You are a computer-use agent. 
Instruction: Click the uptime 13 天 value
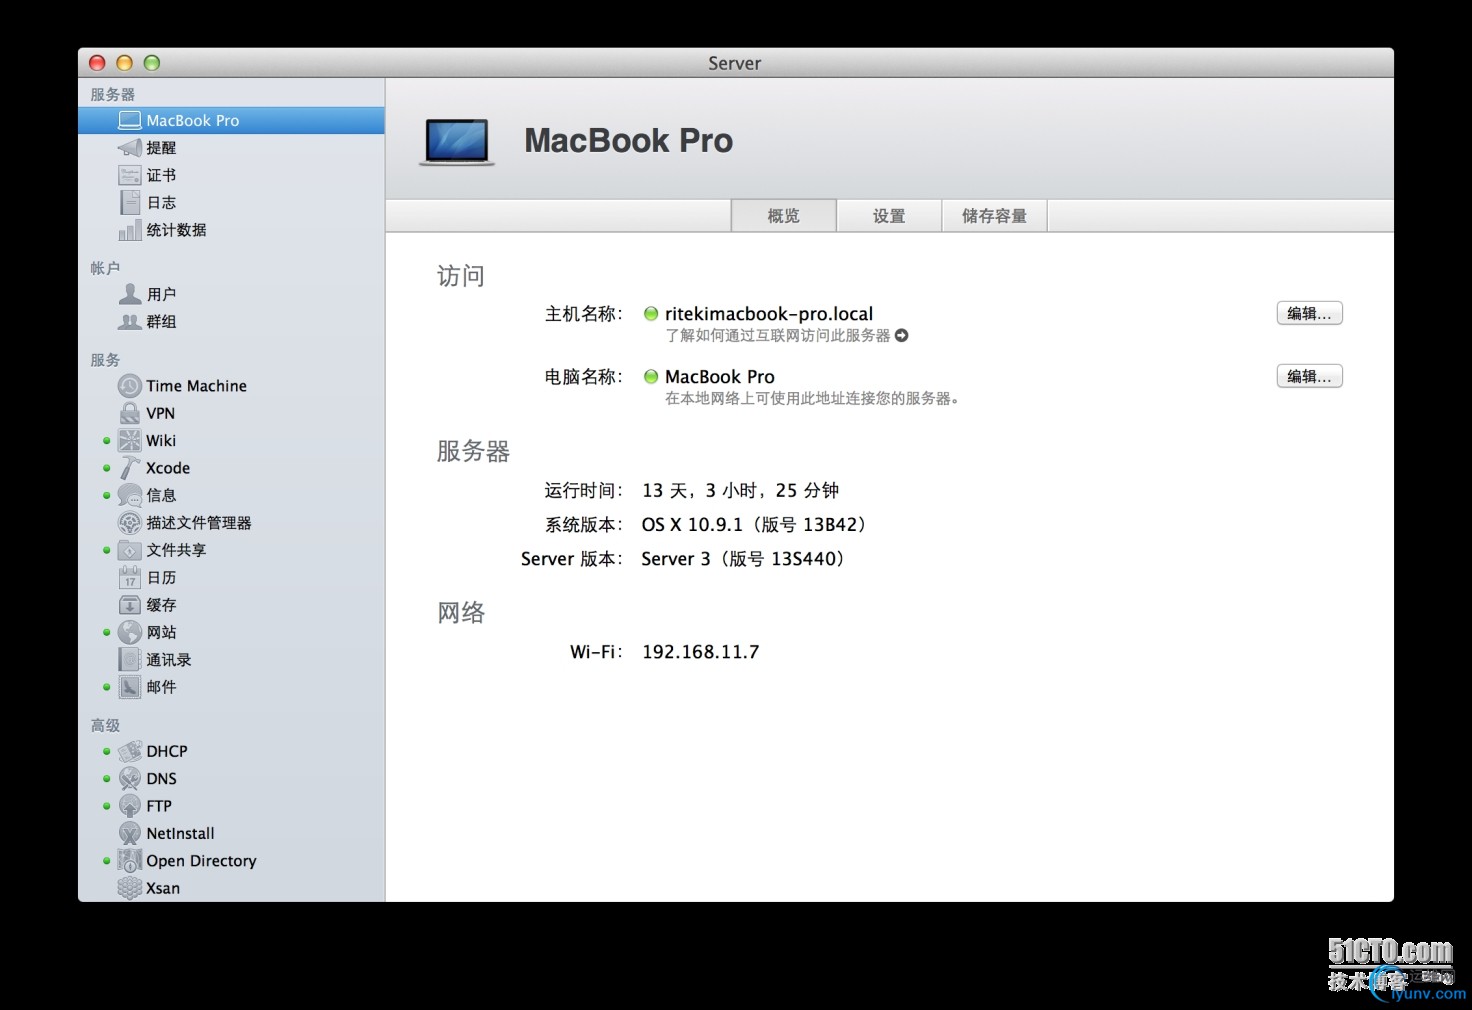740,491
